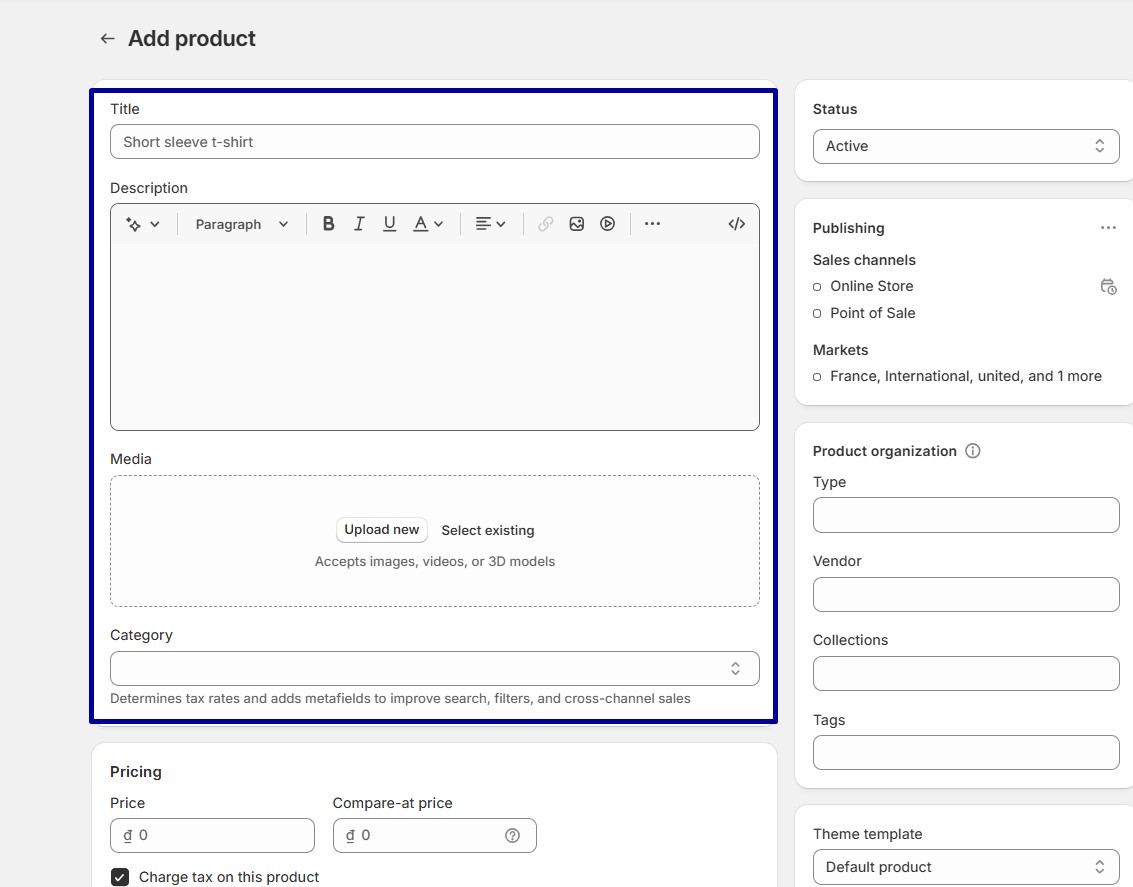Insert link in description
Screen dimensions: 1133x887
point(546,224)
